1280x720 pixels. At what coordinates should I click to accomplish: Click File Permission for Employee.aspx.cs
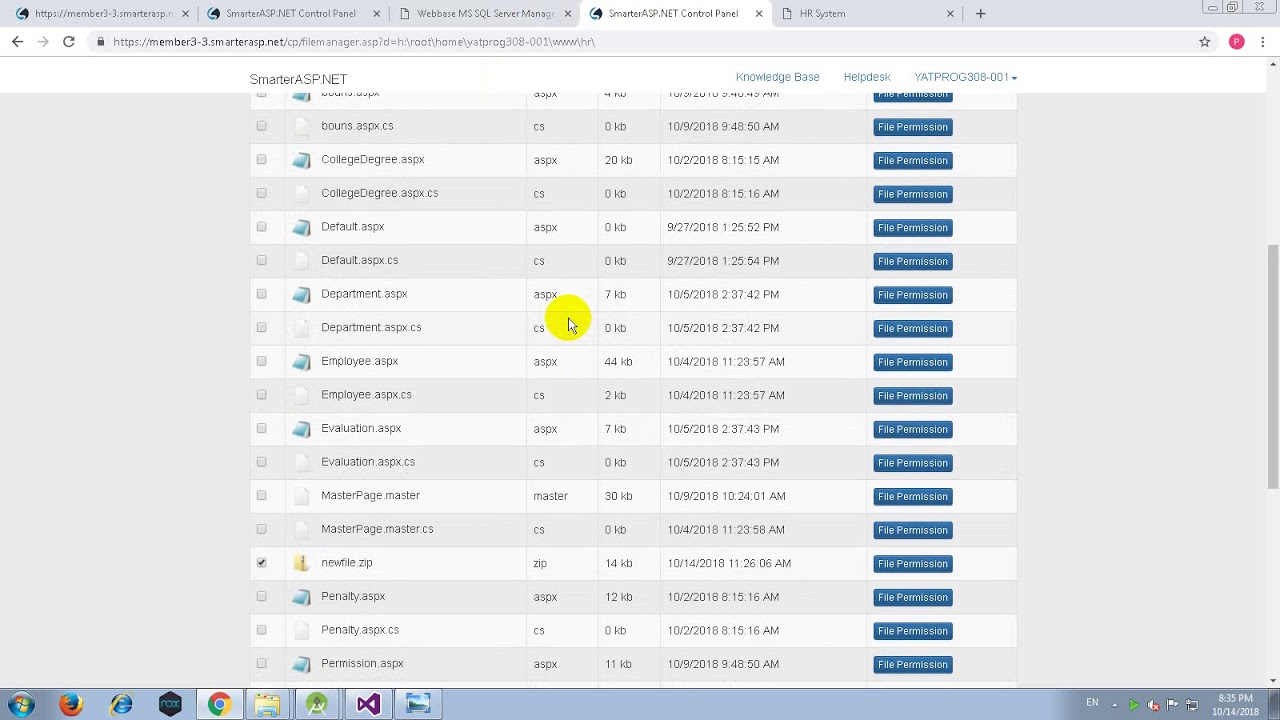point(912,396)
